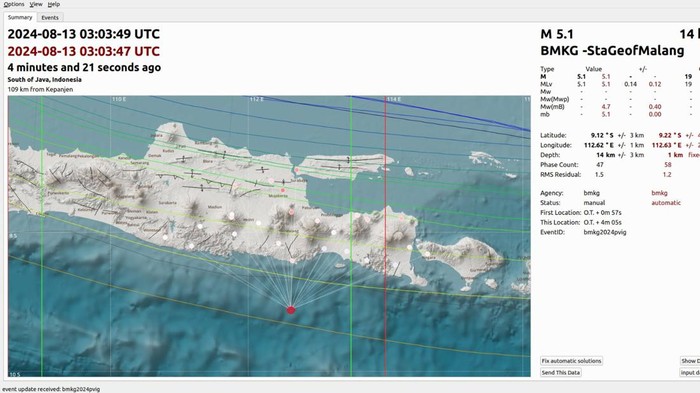Switch to the Summary tab
The height and width of the screenshot is (393, 700).
pyautogui.click(x=20, y=17)
